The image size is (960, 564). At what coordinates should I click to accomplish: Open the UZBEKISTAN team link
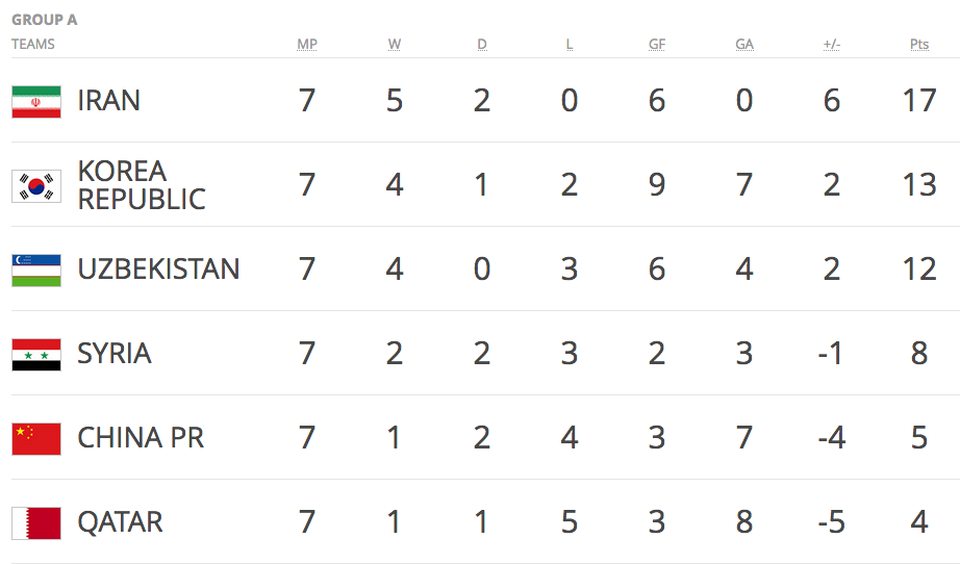pos(159,269)
